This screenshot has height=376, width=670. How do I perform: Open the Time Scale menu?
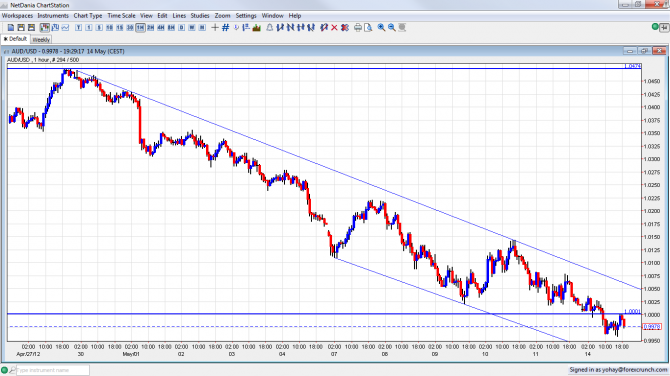coord(121,15)
